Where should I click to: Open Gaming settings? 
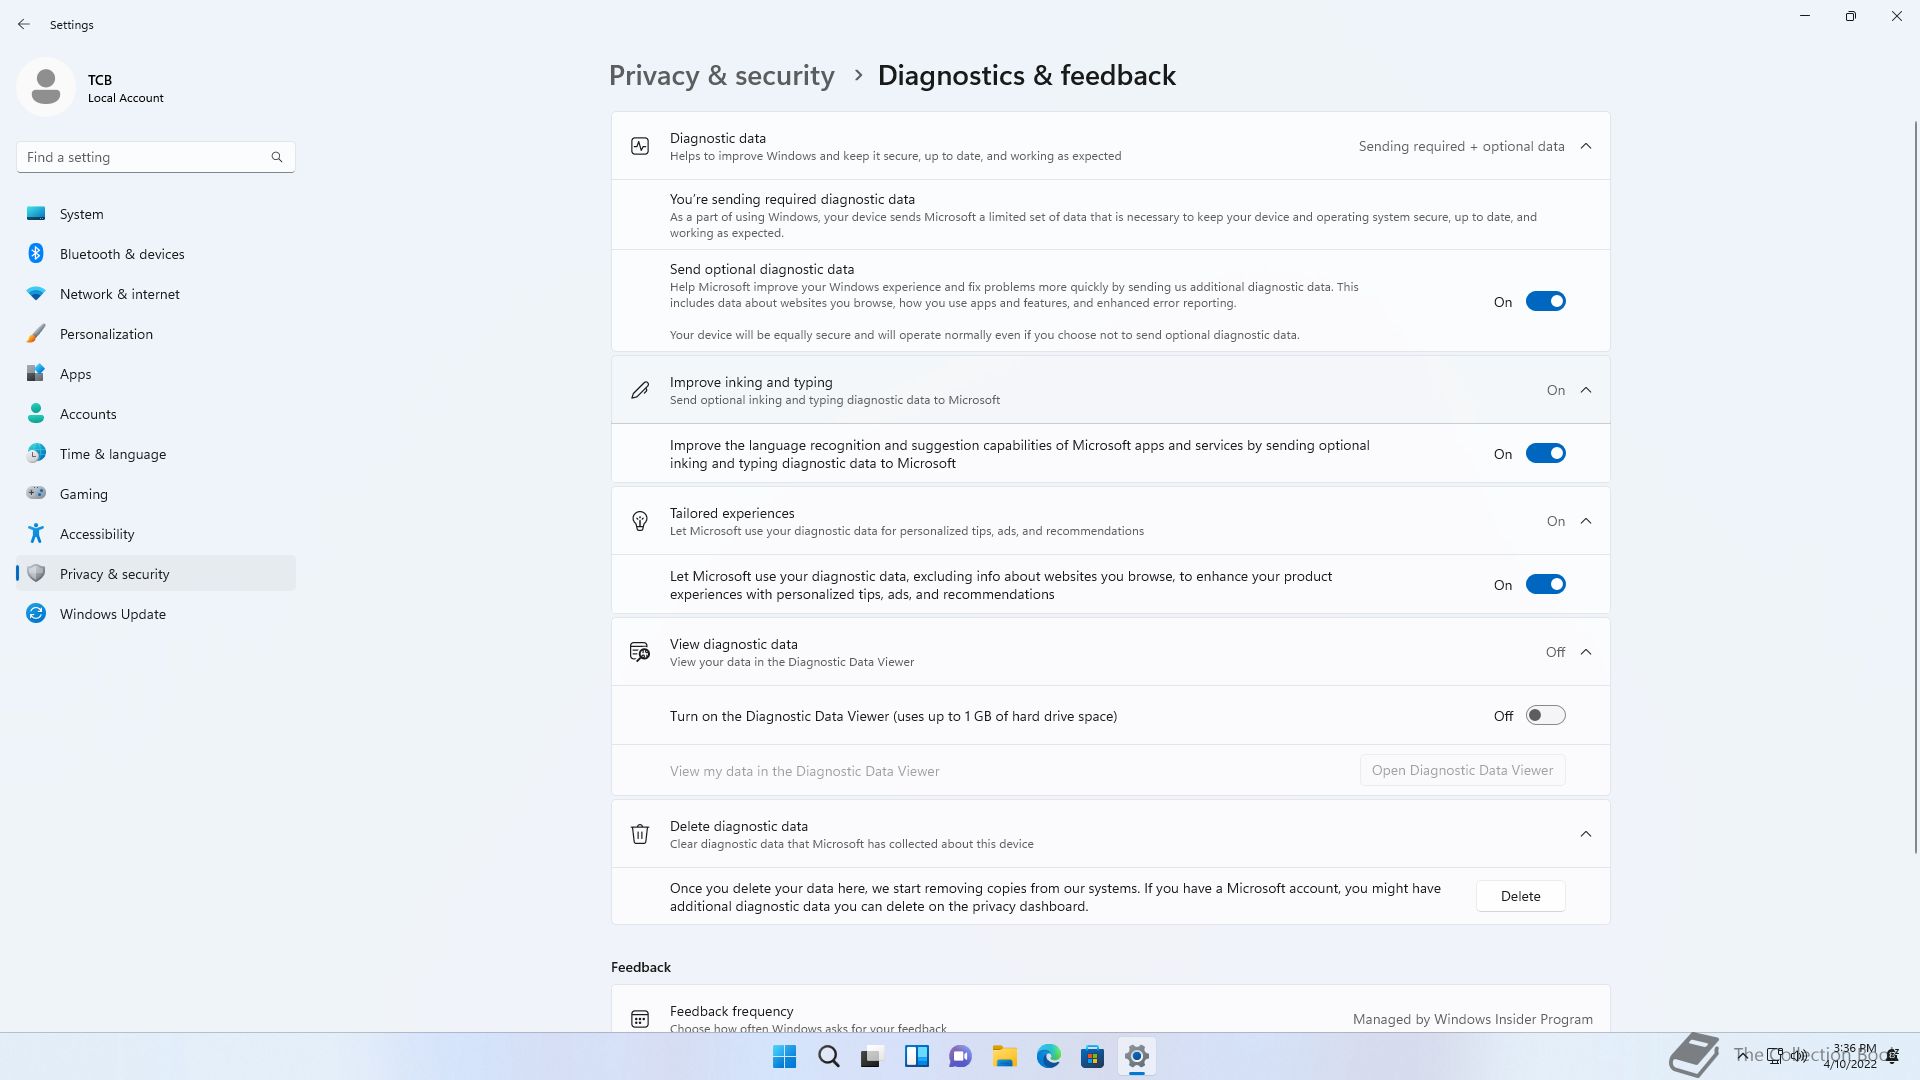[156, 494]
